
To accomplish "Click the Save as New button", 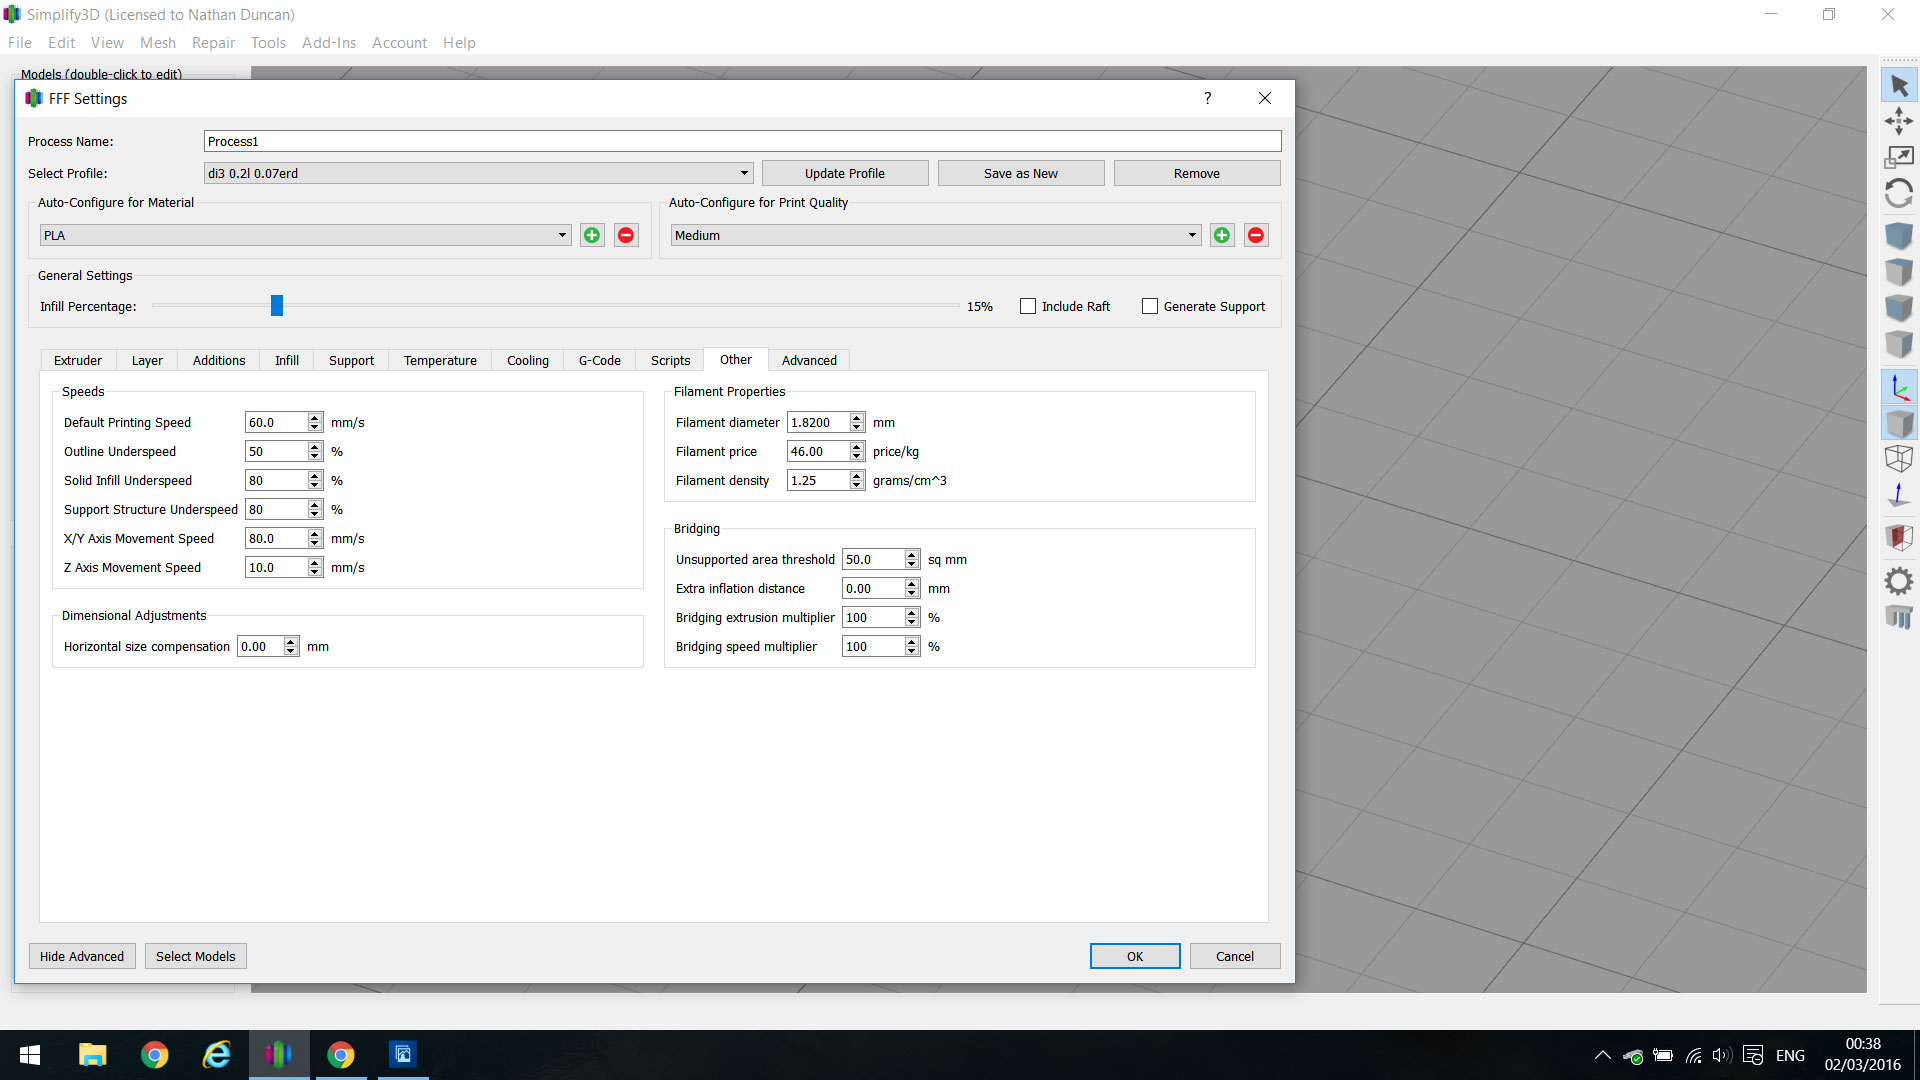I will [1021, 173].
